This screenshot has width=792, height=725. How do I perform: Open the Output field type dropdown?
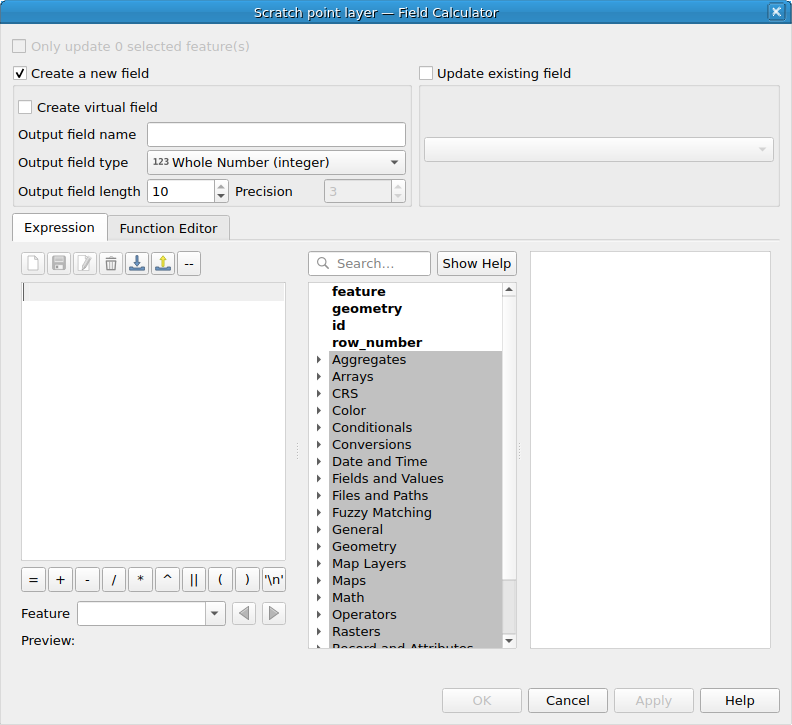[276, 162]
